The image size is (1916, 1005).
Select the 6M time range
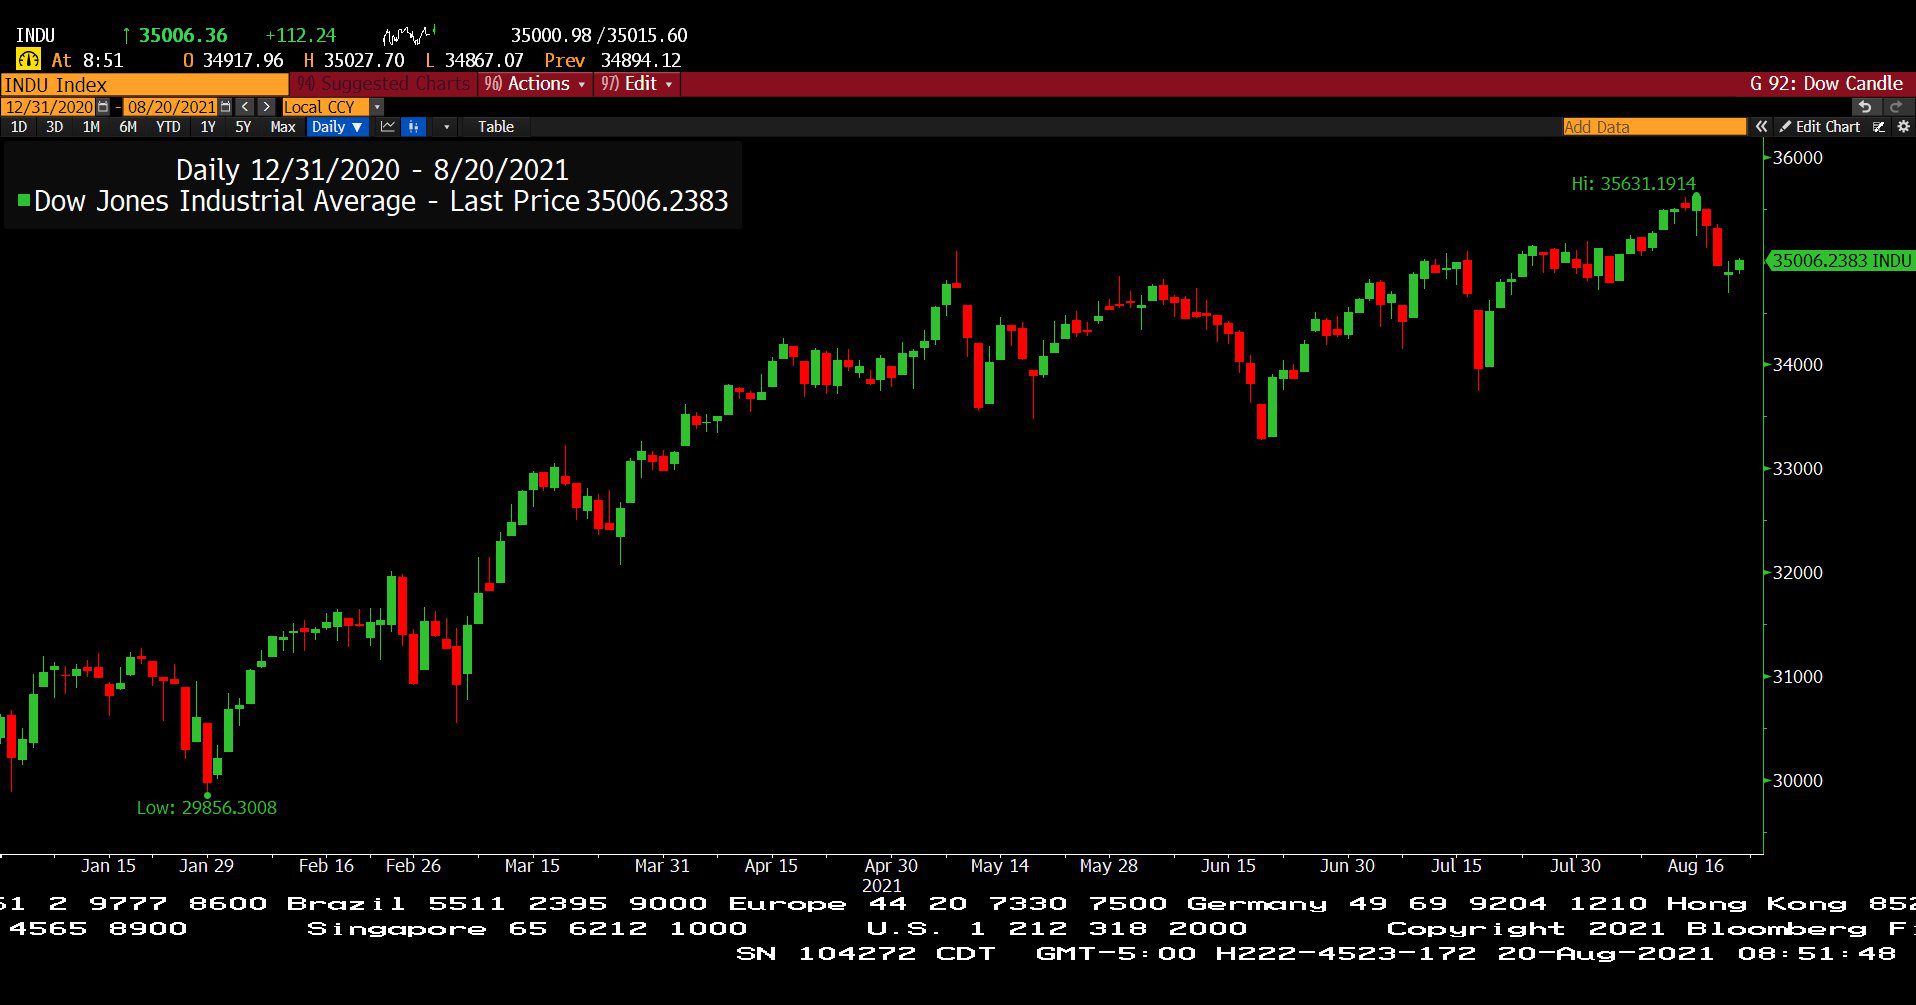click(x=128, y=127)
